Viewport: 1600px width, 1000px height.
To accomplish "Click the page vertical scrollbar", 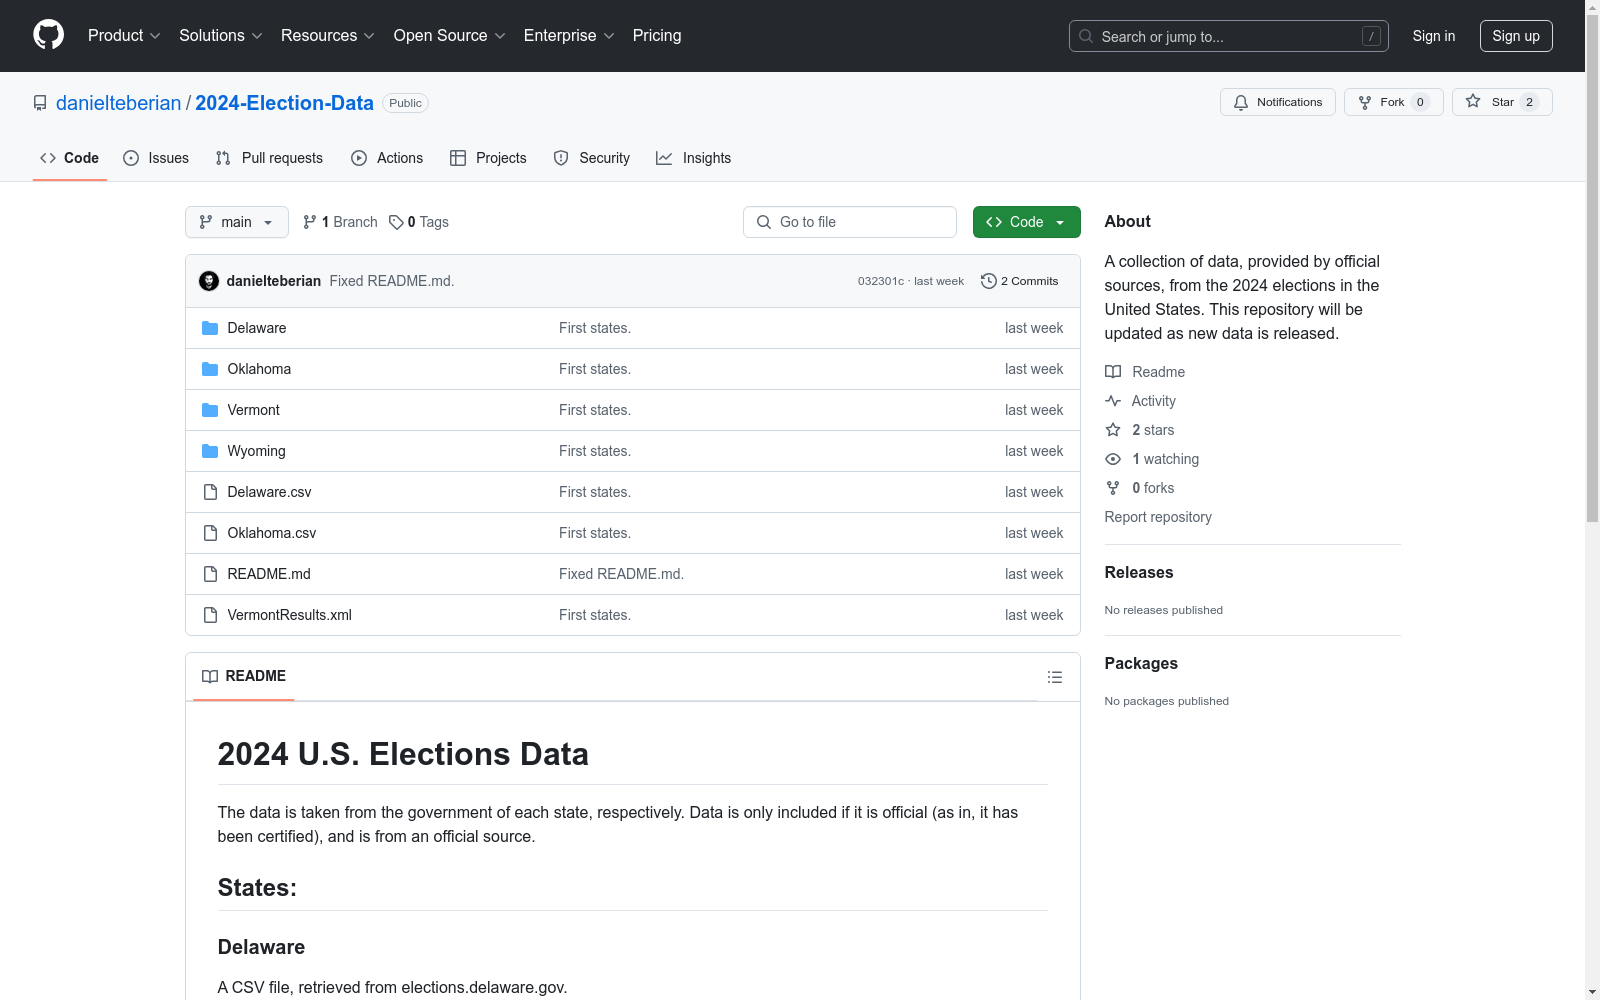I will [x=1592, y=270].
